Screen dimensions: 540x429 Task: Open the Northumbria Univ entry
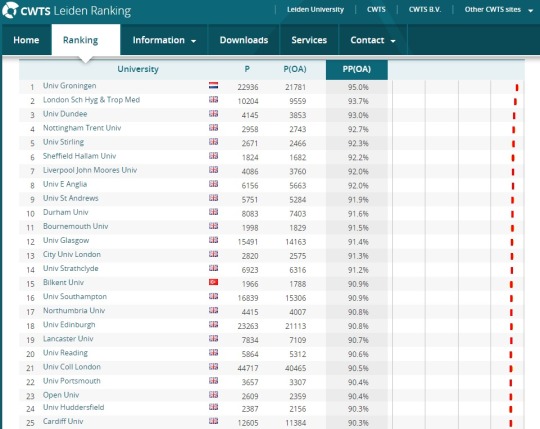point(74,311)
